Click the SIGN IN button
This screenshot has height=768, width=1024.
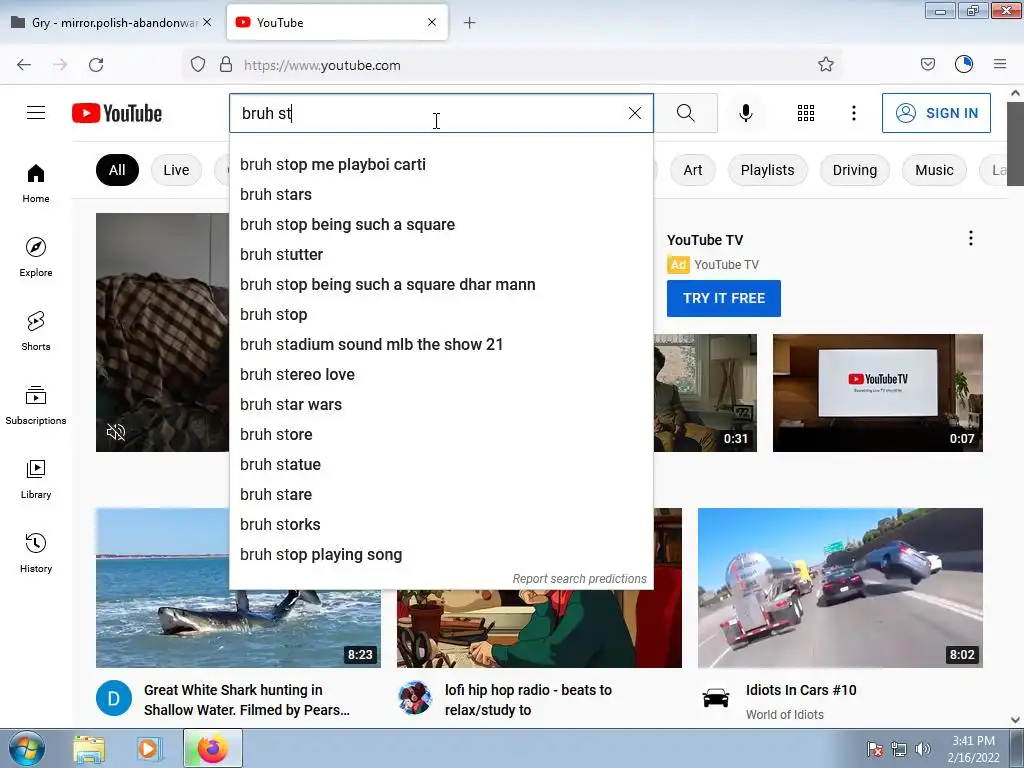click(936, 113)
